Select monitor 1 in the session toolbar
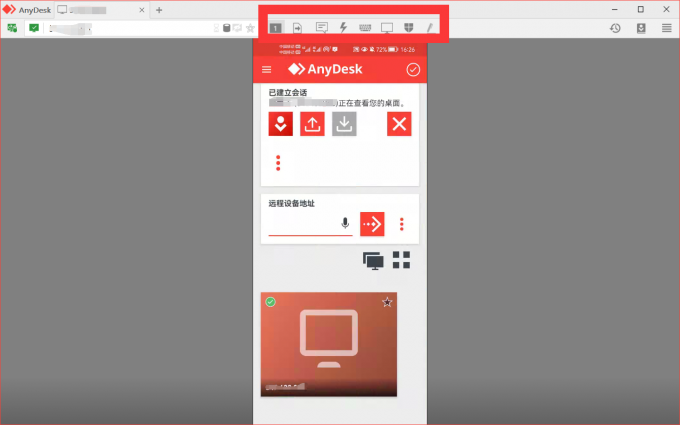680x425 pixels. pos(275,28)
